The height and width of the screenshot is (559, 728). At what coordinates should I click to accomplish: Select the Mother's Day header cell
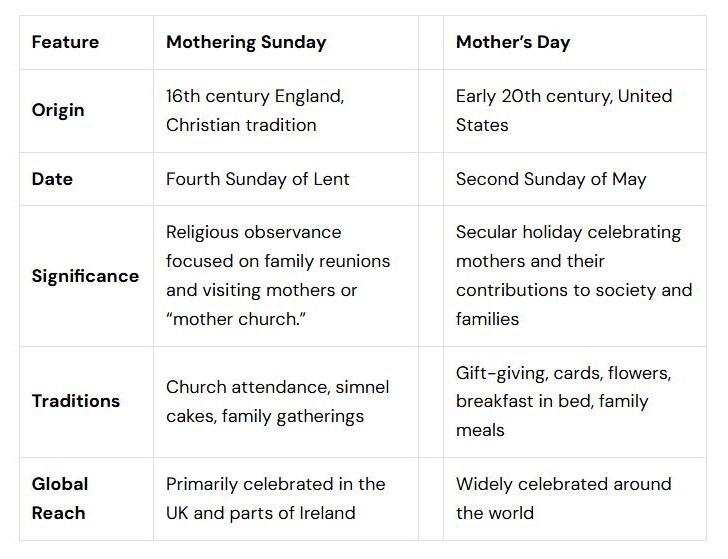click(575, 42)
